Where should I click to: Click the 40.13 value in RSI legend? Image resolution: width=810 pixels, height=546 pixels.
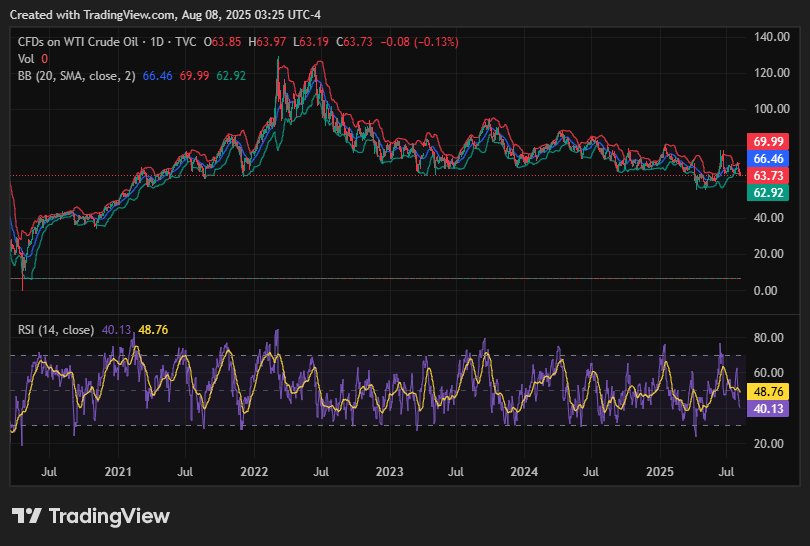pos(116,330)
